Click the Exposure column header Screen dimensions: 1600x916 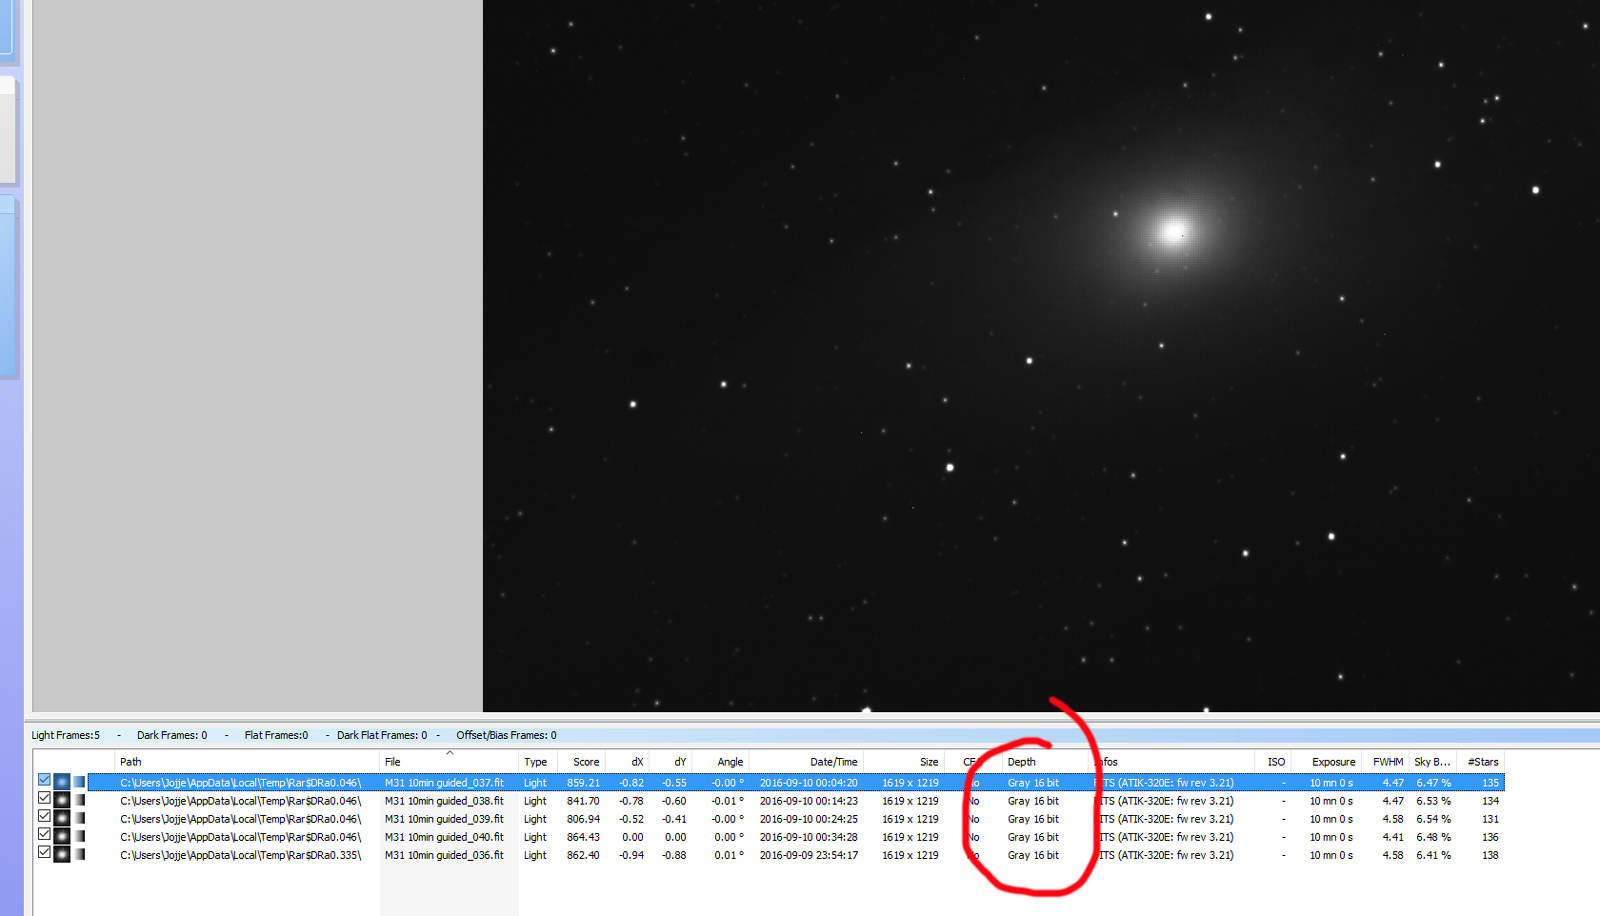coord(1333,762)
